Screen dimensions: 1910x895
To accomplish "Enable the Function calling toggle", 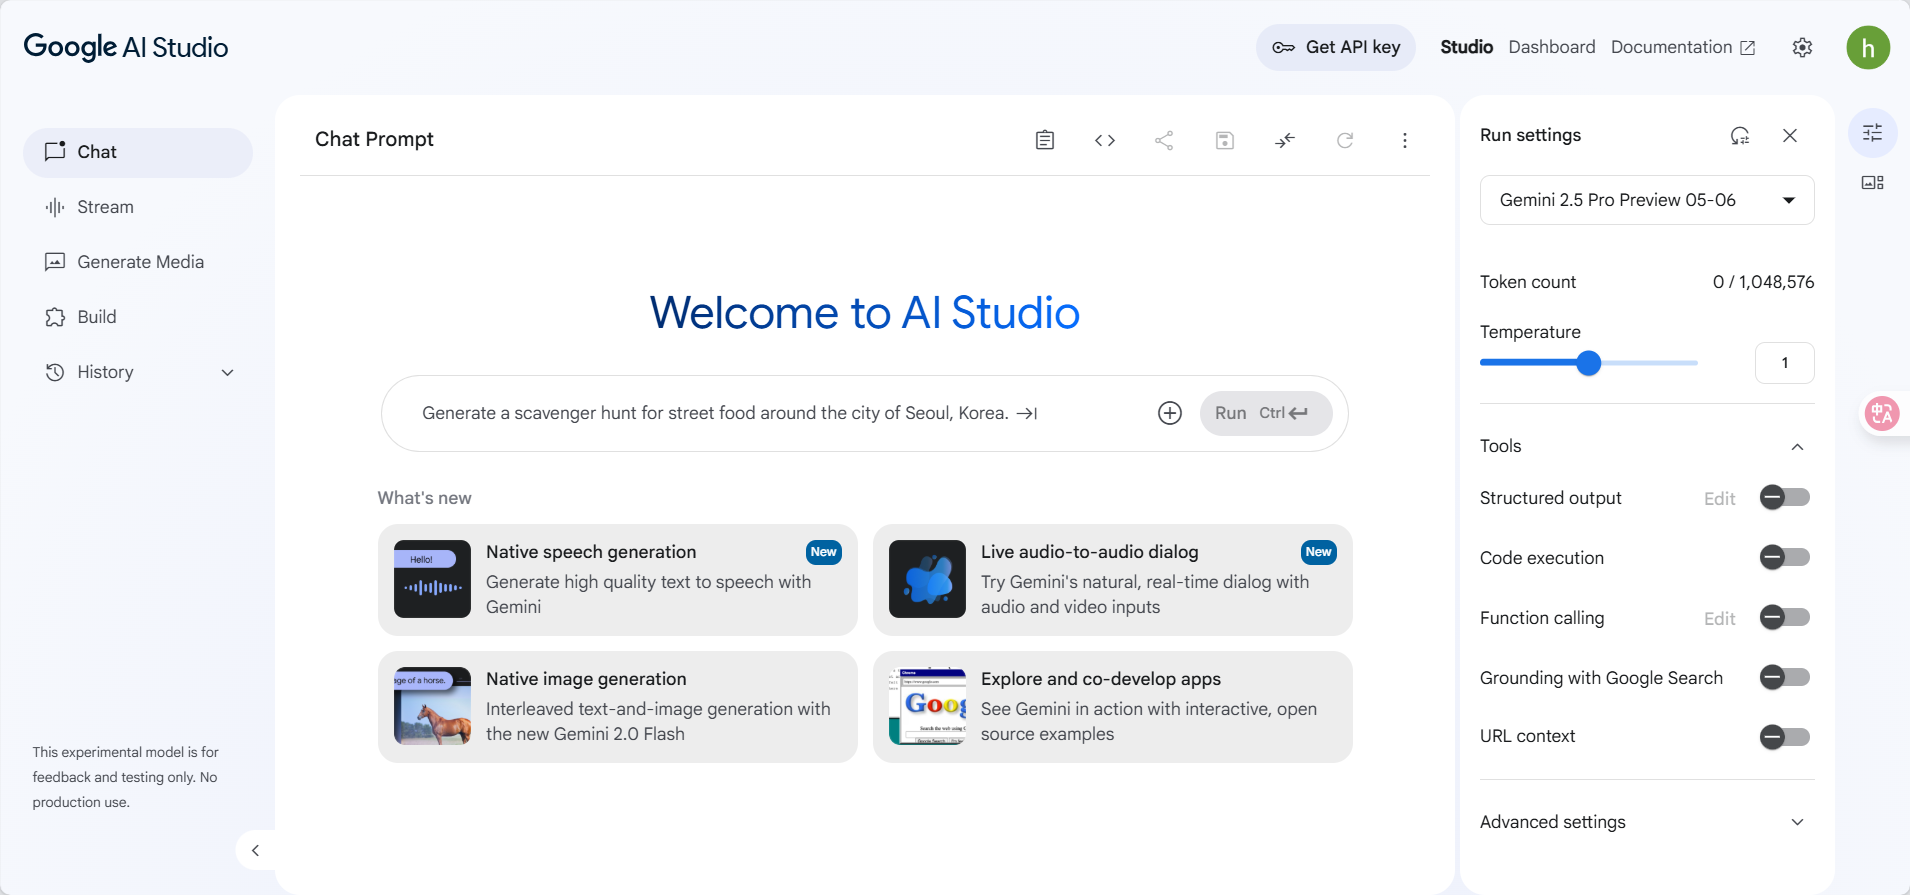I will click(1785, 617).
